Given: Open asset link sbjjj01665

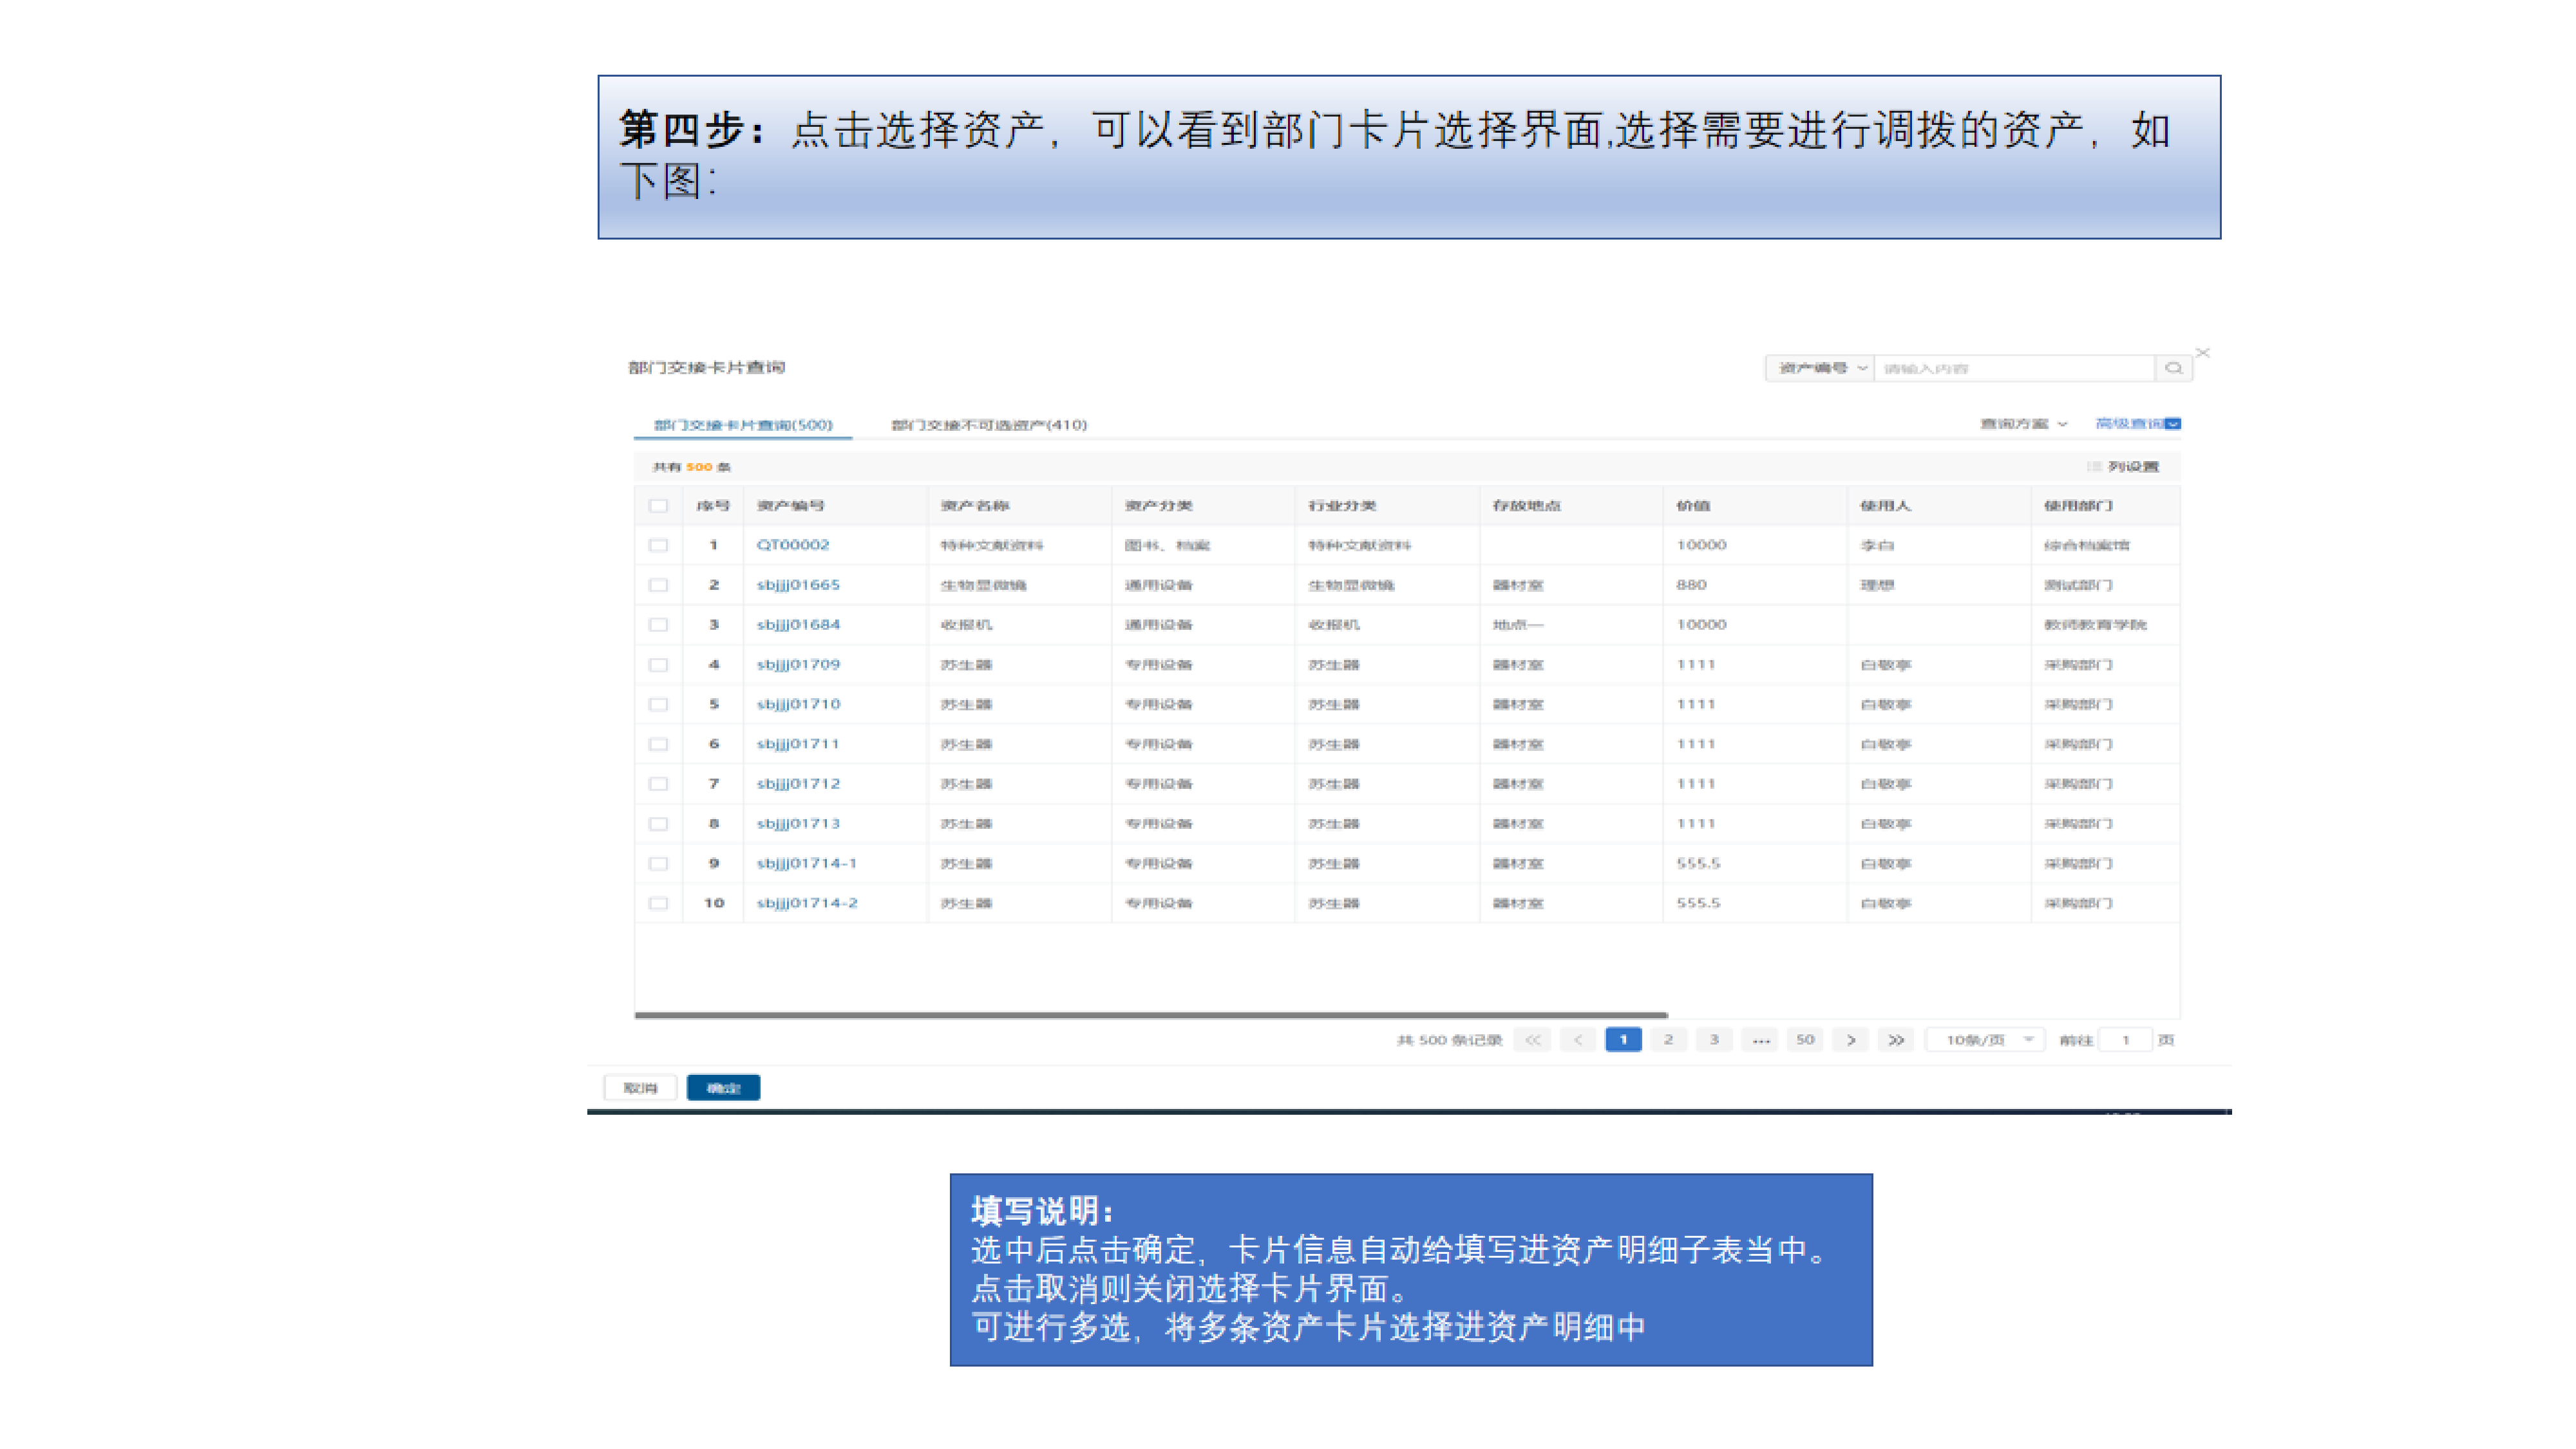Looking at the screenshot, I should coord(798,585).
